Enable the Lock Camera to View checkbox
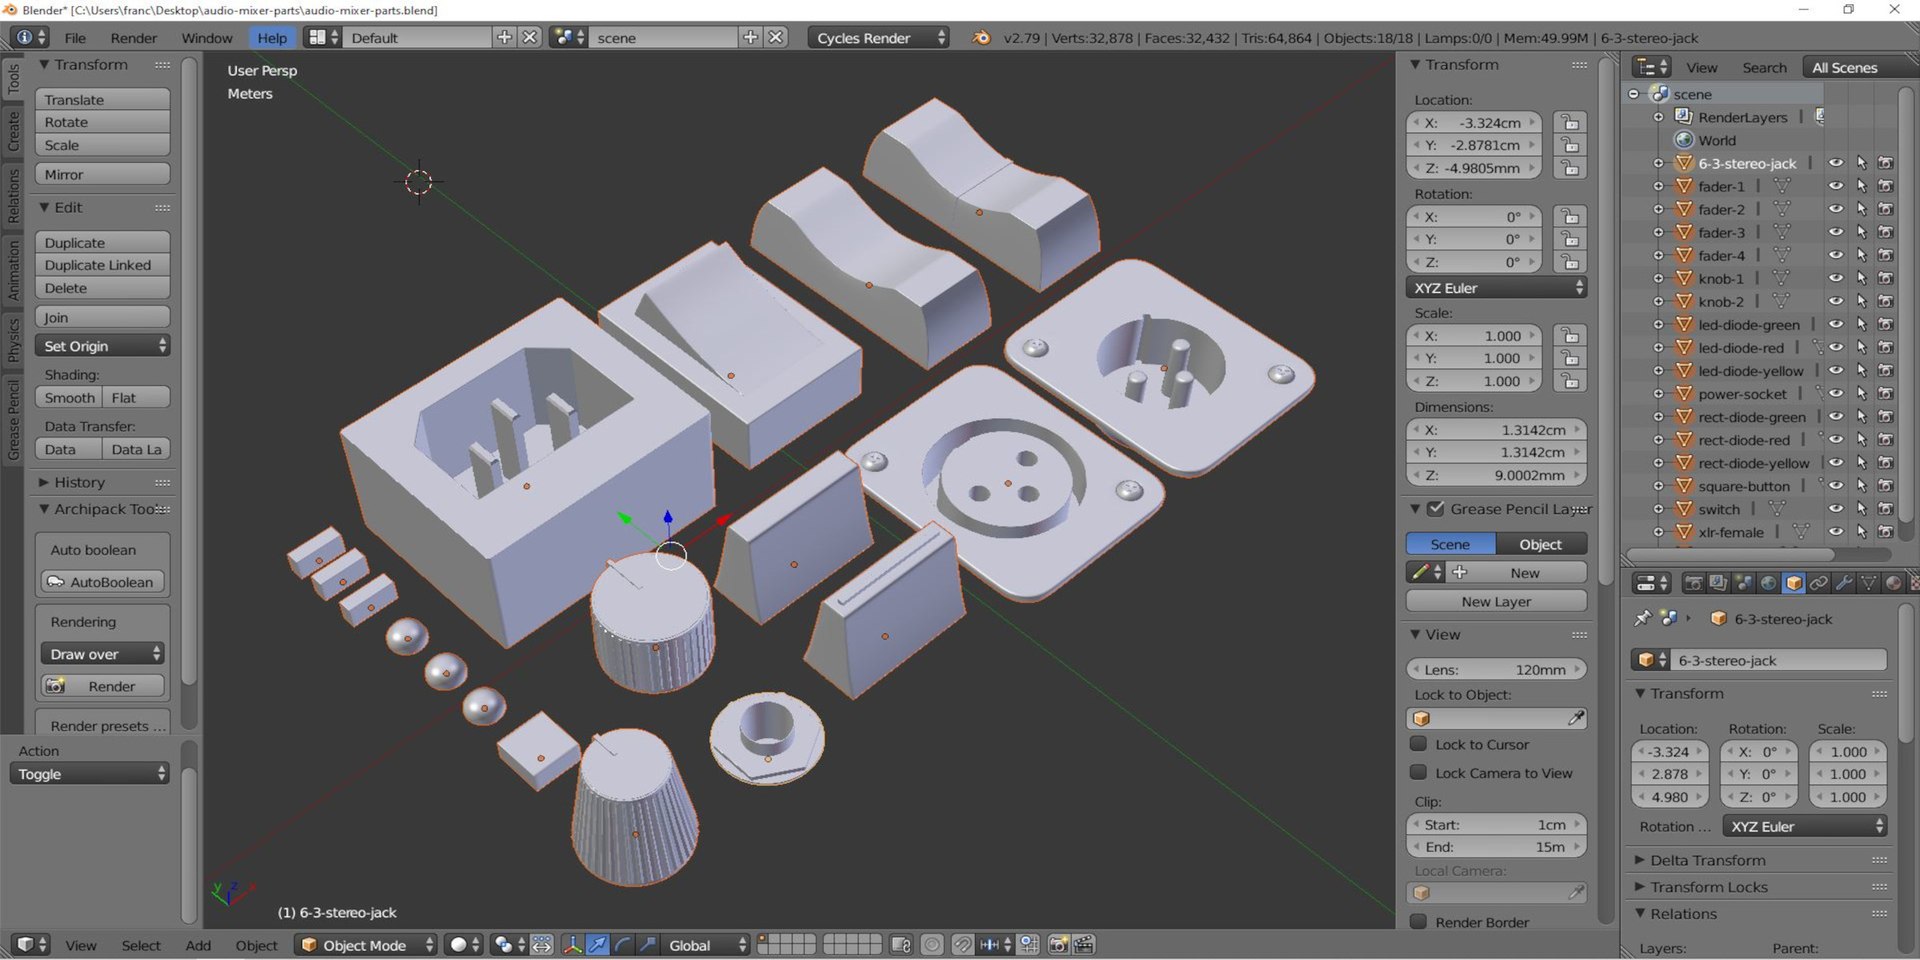 (1418, 773)
